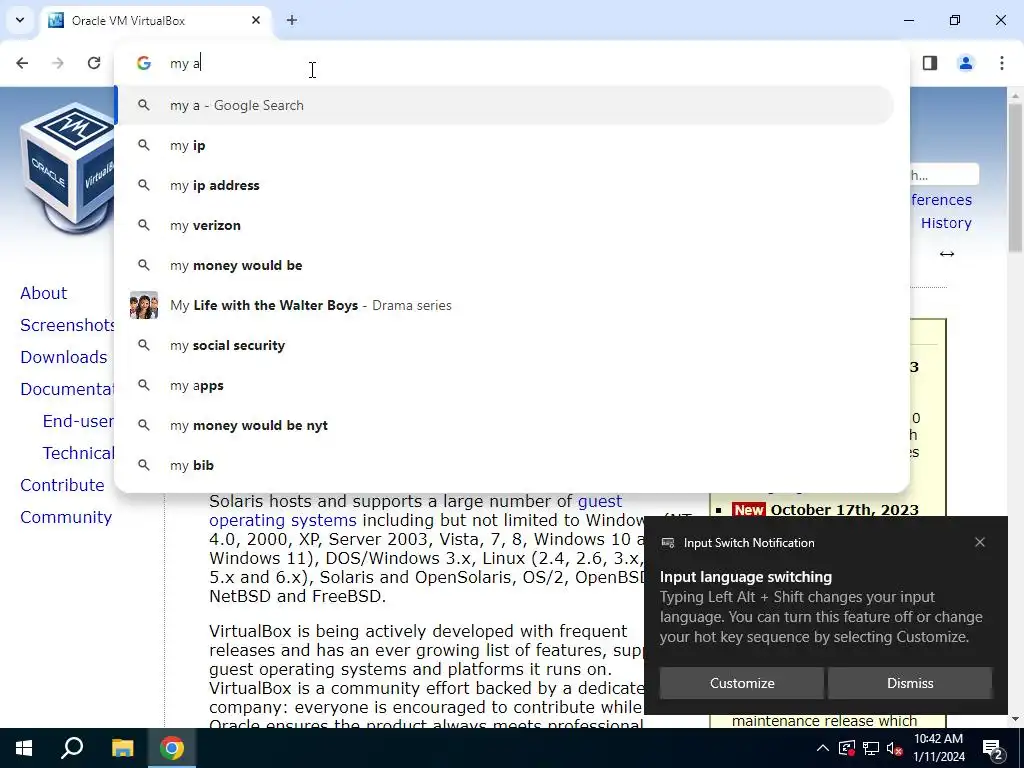1024x768 pixels.
Task: Click the network tray icon
Action: click(x=871, y=748)
